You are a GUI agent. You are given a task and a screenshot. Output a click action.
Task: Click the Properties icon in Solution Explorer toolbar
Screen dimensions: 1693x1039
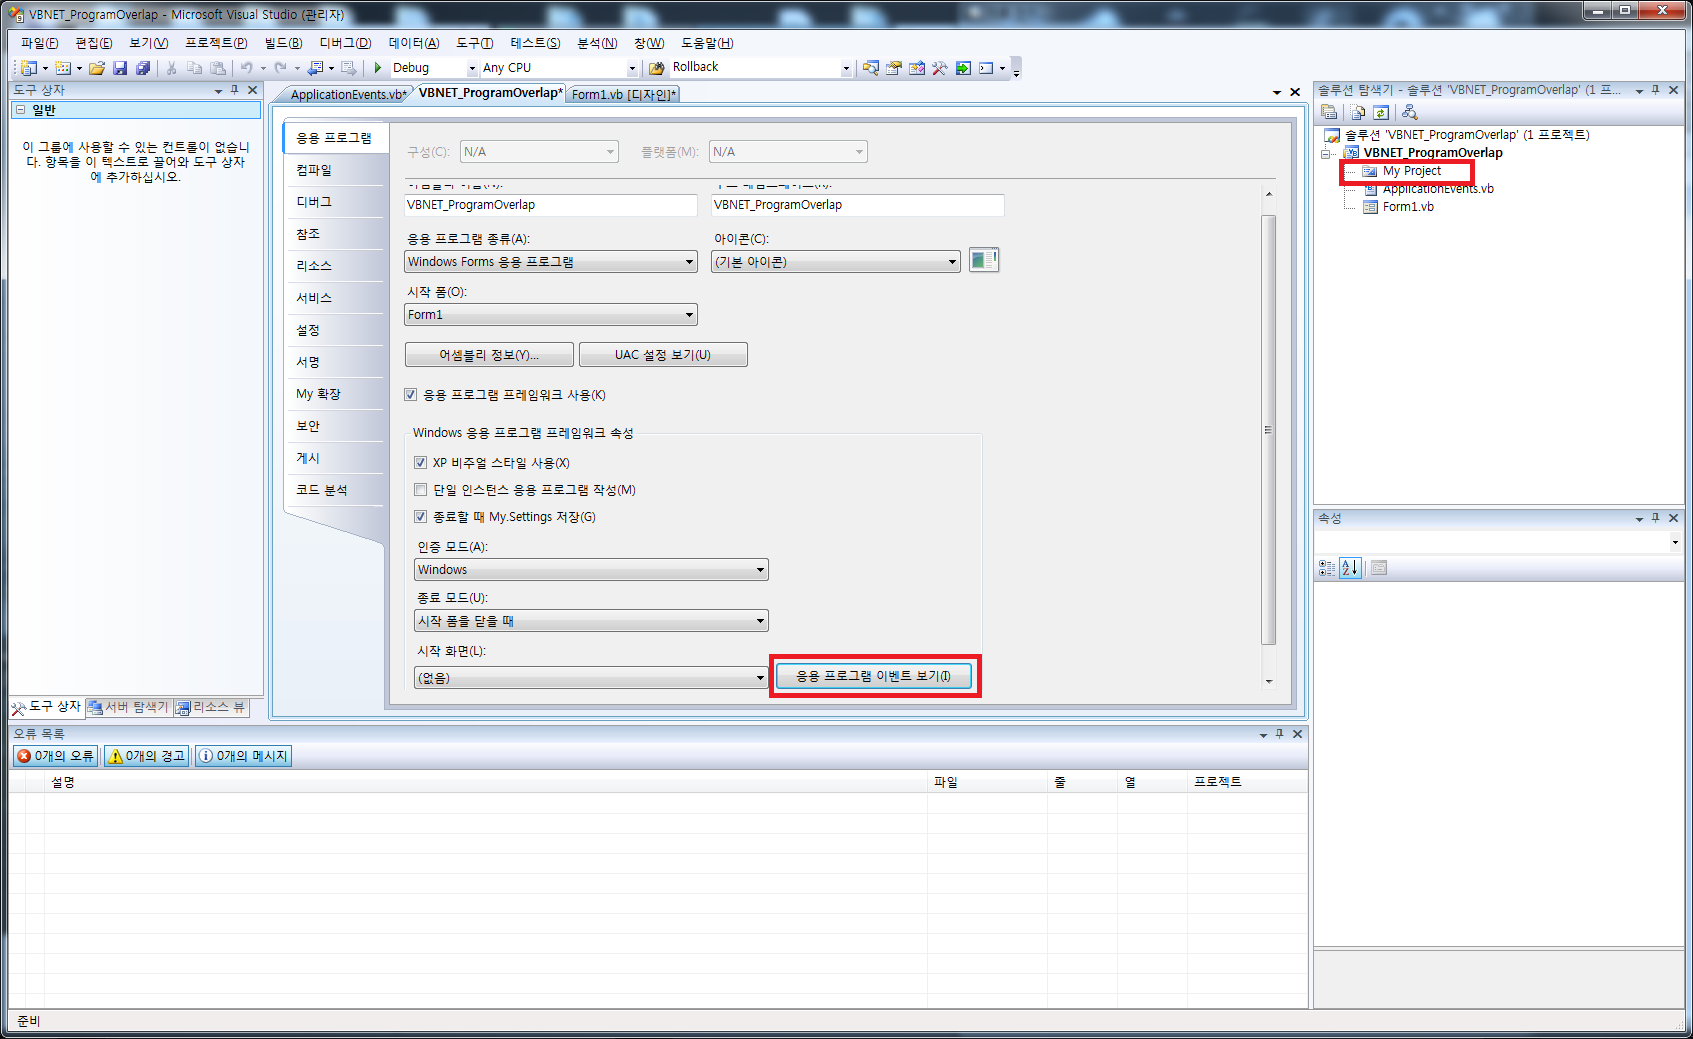(1329, 112)
